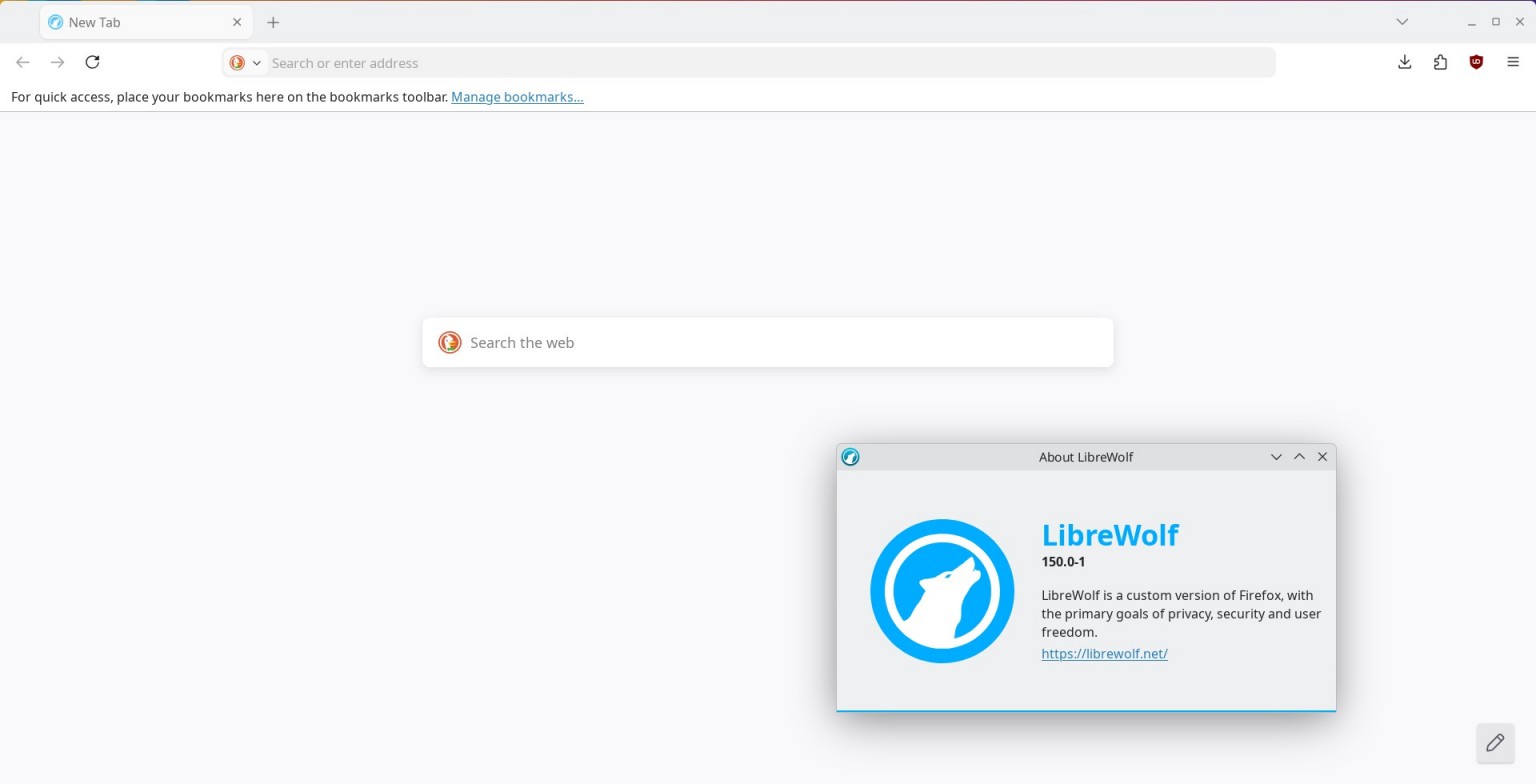Click the uBlock Origin extension icon
The image size is (1536, 784).
[1476, 62]
